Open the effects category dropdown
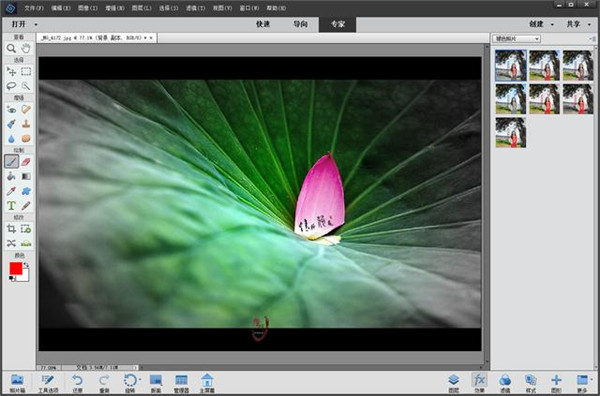Screen dimensions: 600x396 click(x=516, y=39)
